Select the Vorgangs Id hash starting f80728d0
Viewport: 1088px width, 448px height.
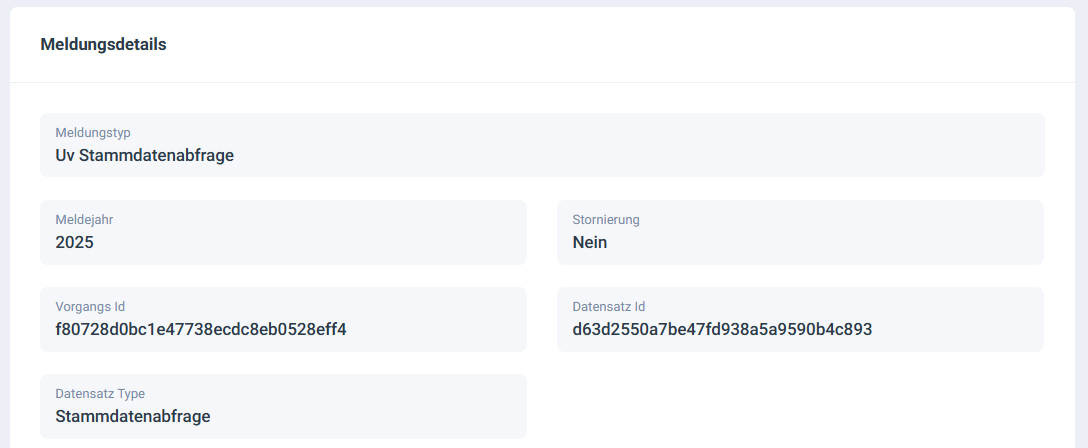[x=201, y=329]
